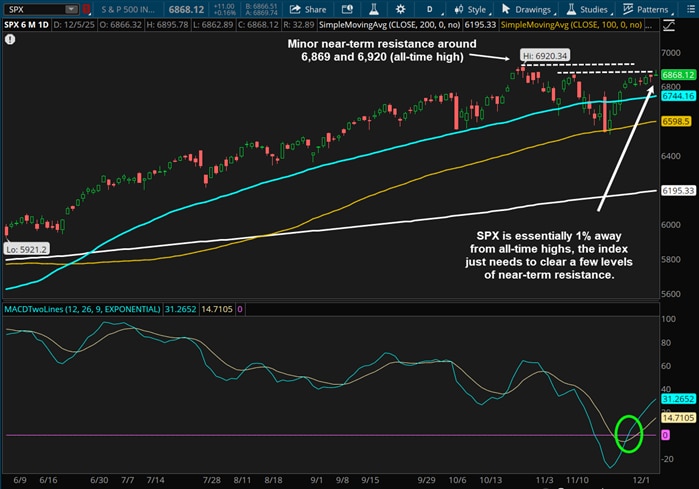Click the R: 32.89 range value
The width and height of the screenshot is (699, 489).
299,25
